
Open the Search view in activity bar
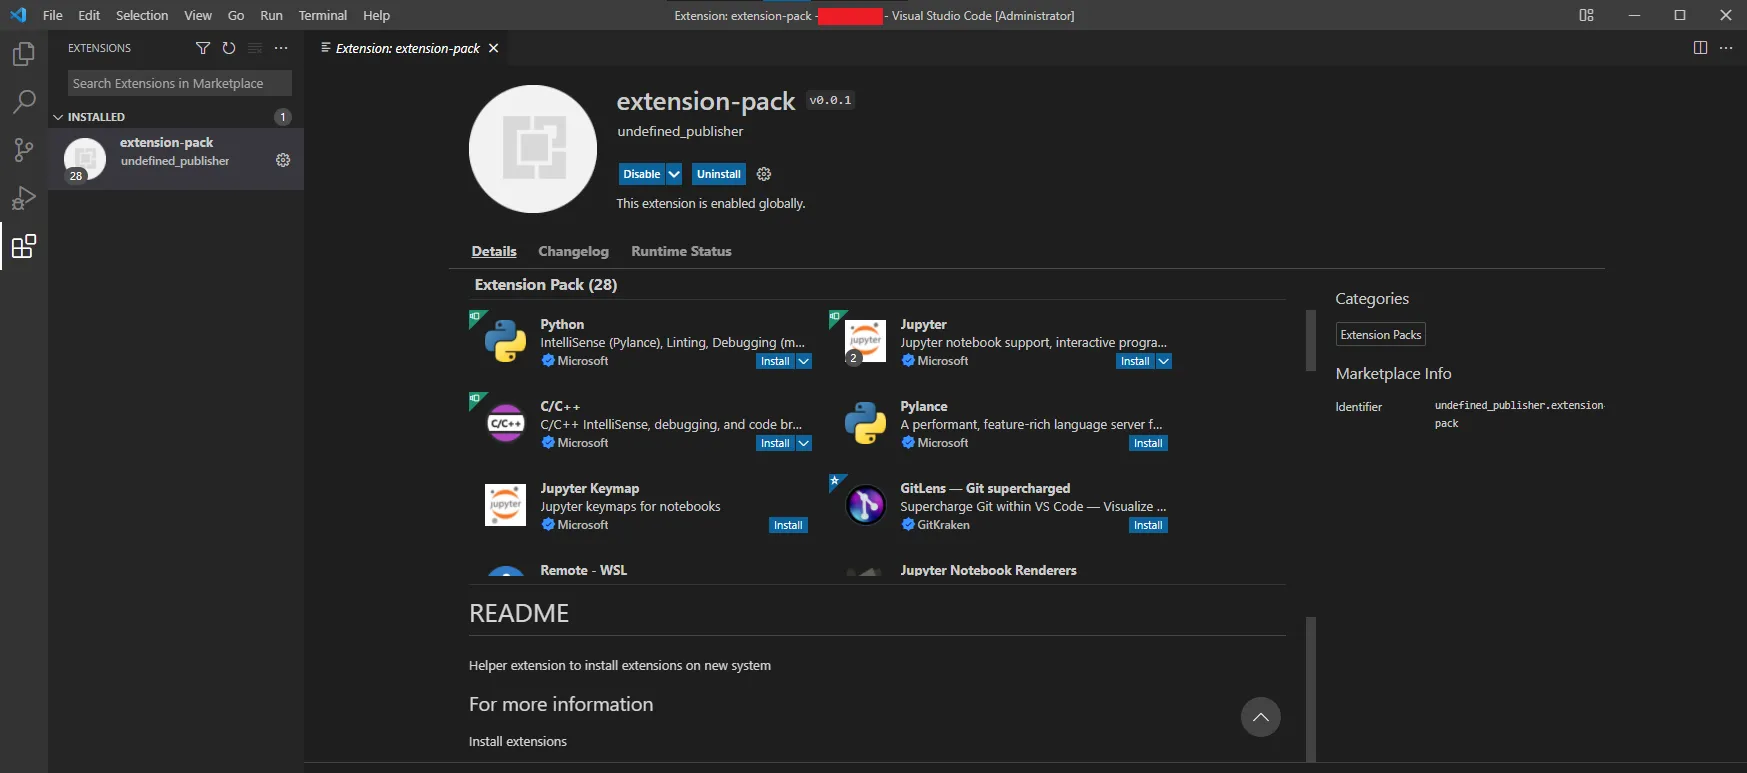(x=24, y=102)
